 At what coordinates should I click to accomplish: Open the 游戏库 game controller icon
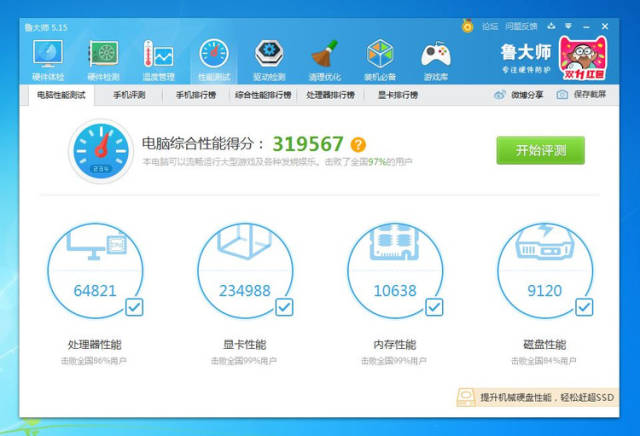click(436, 60)
